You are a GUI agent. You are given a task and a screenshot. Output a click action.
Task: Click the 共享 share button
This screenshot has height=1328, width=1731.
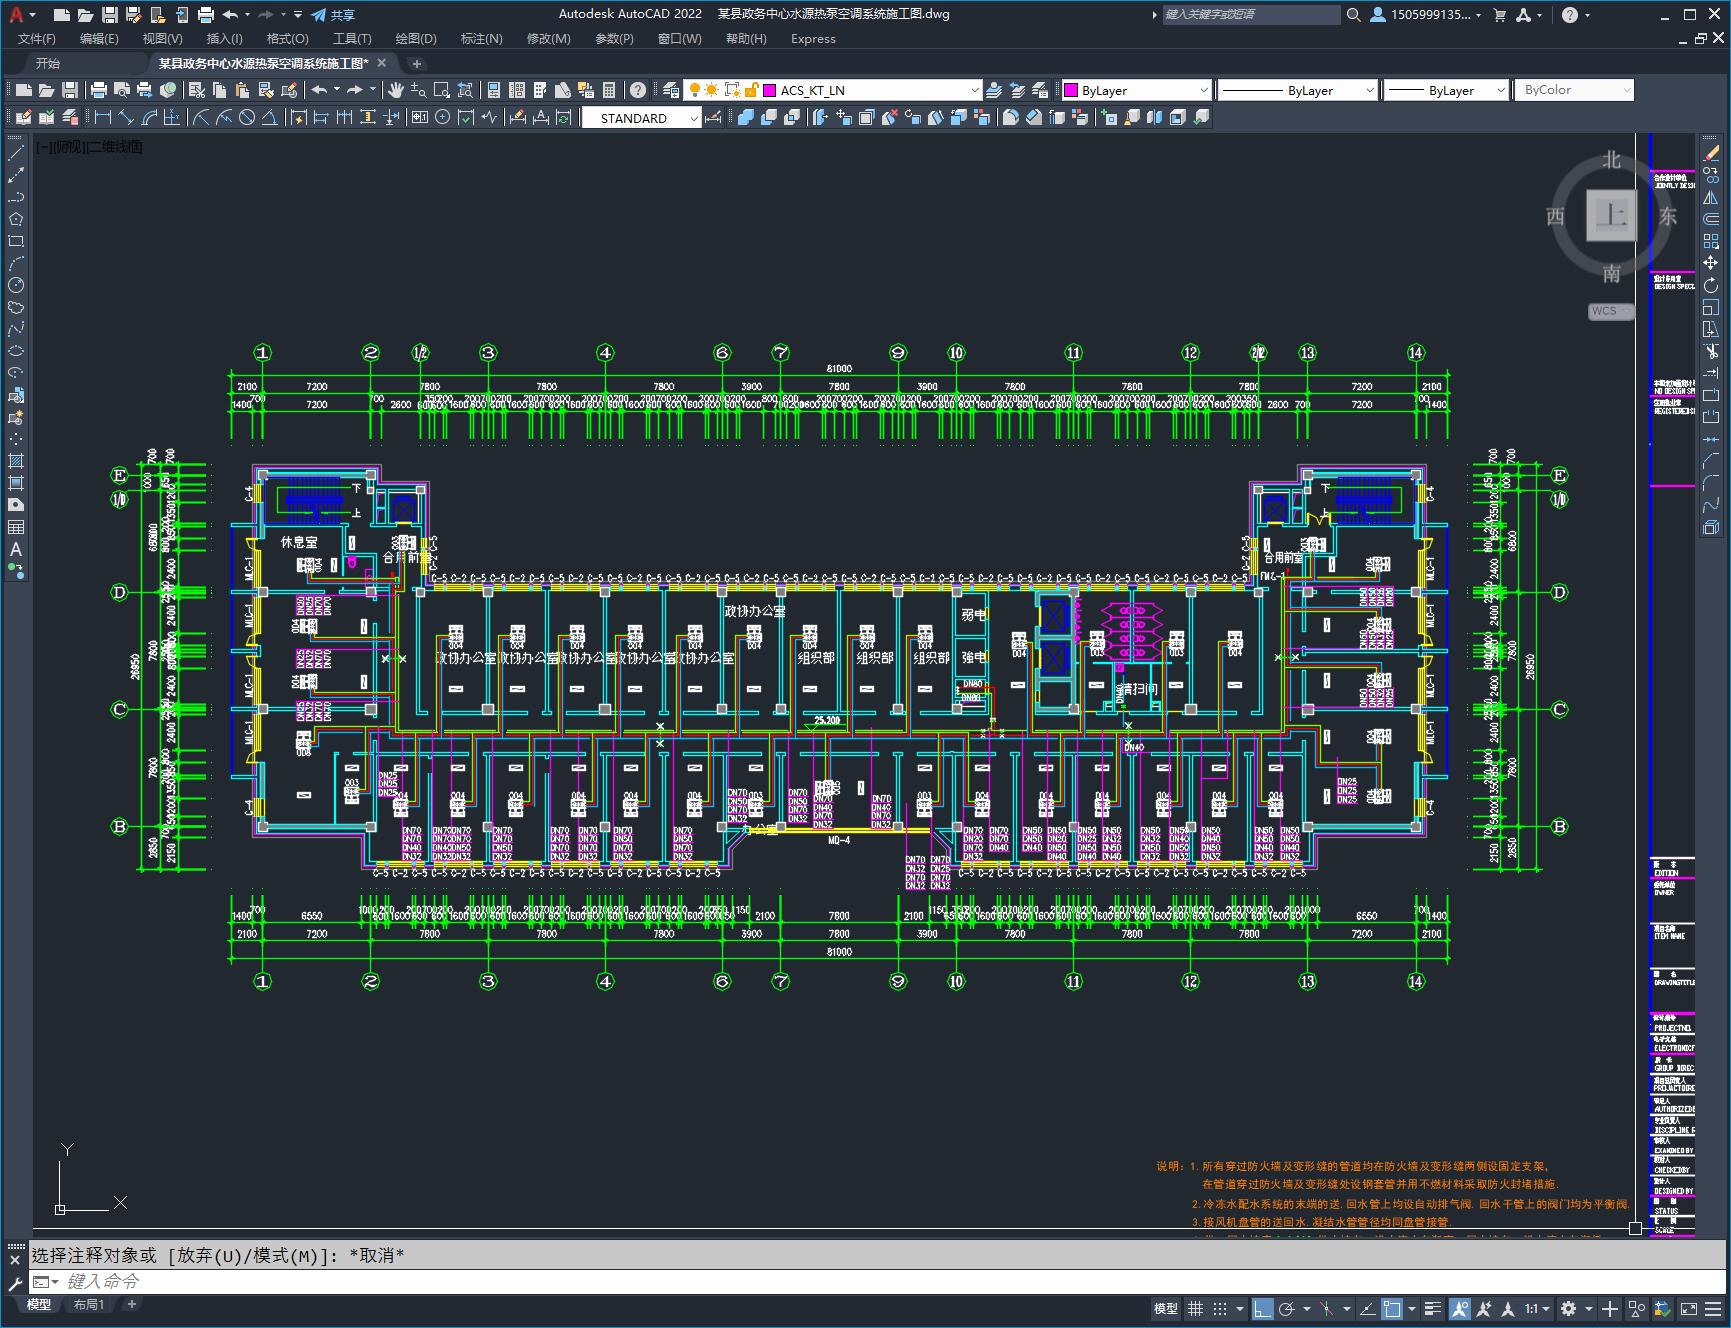333,15
